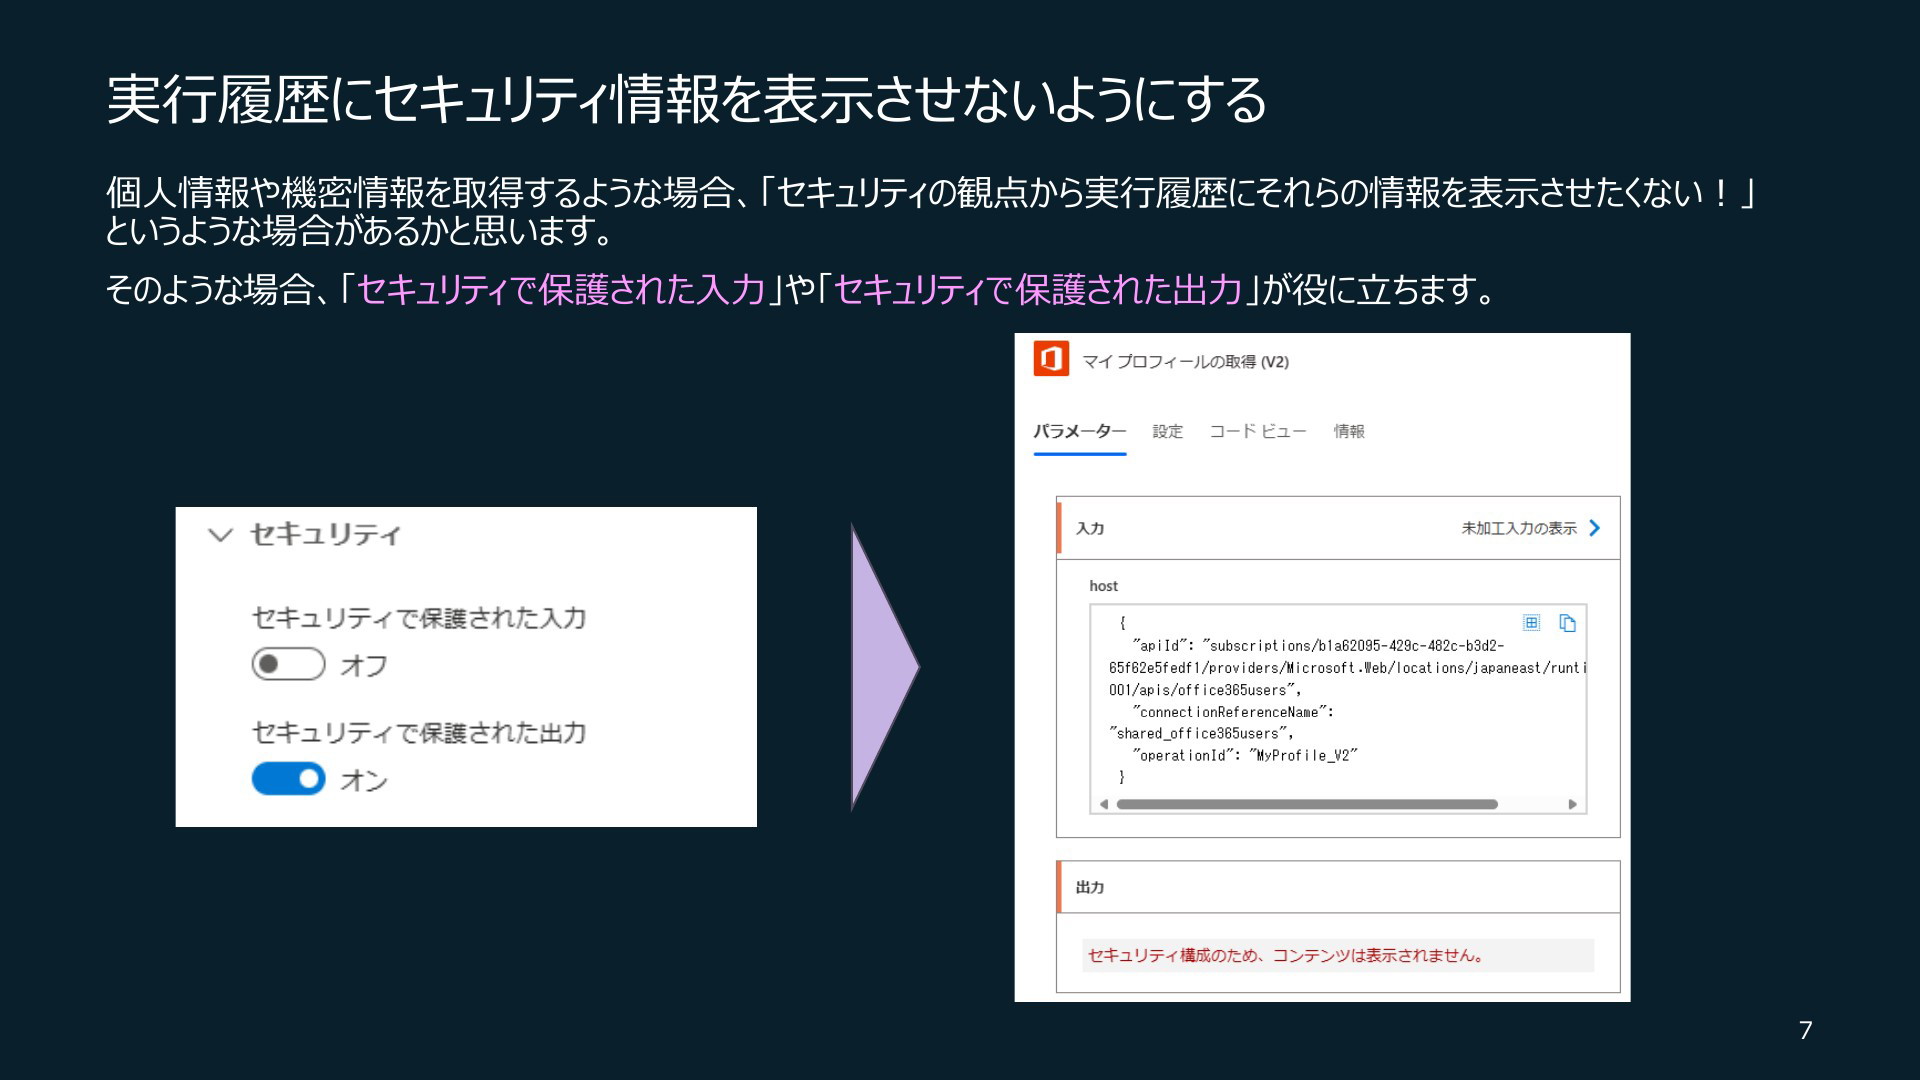Switch to the パラメーター tab
This screenshot has height=1080, width=1920.
[1080, 431]
